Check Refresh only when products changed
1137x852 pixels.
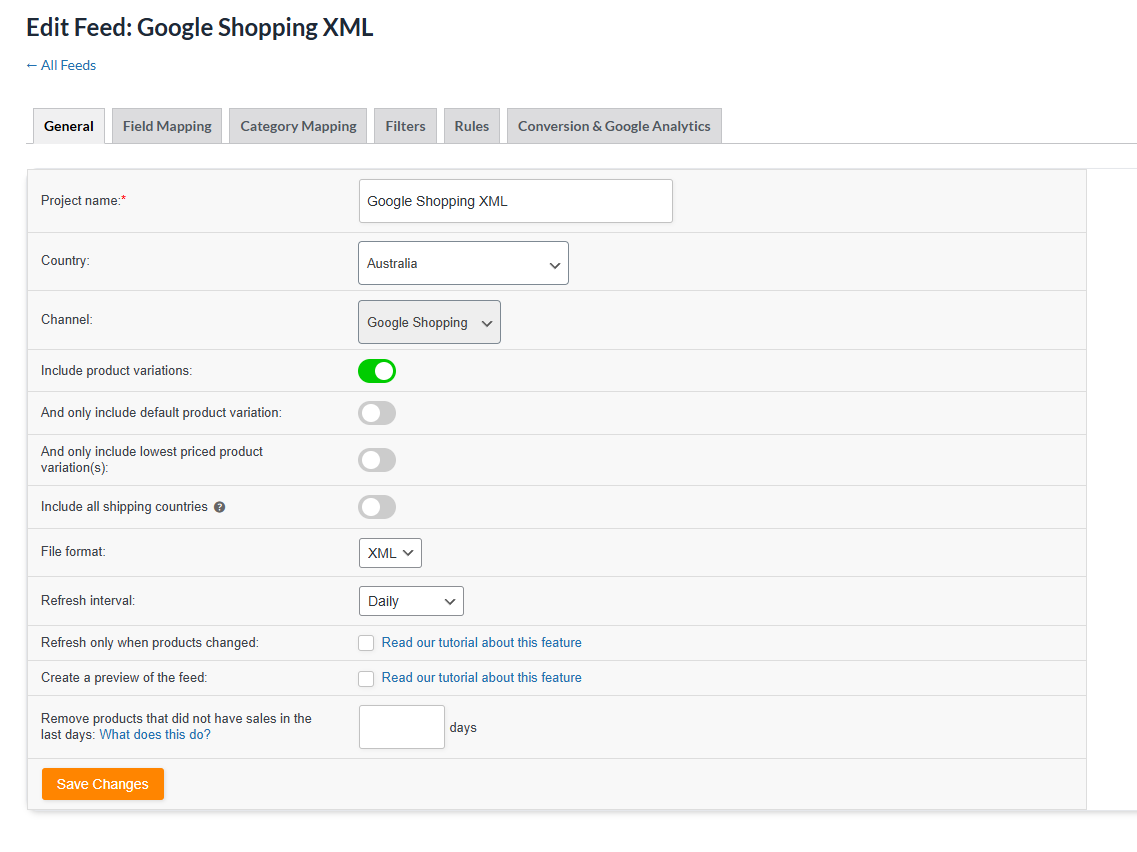(x=366, y=643)
